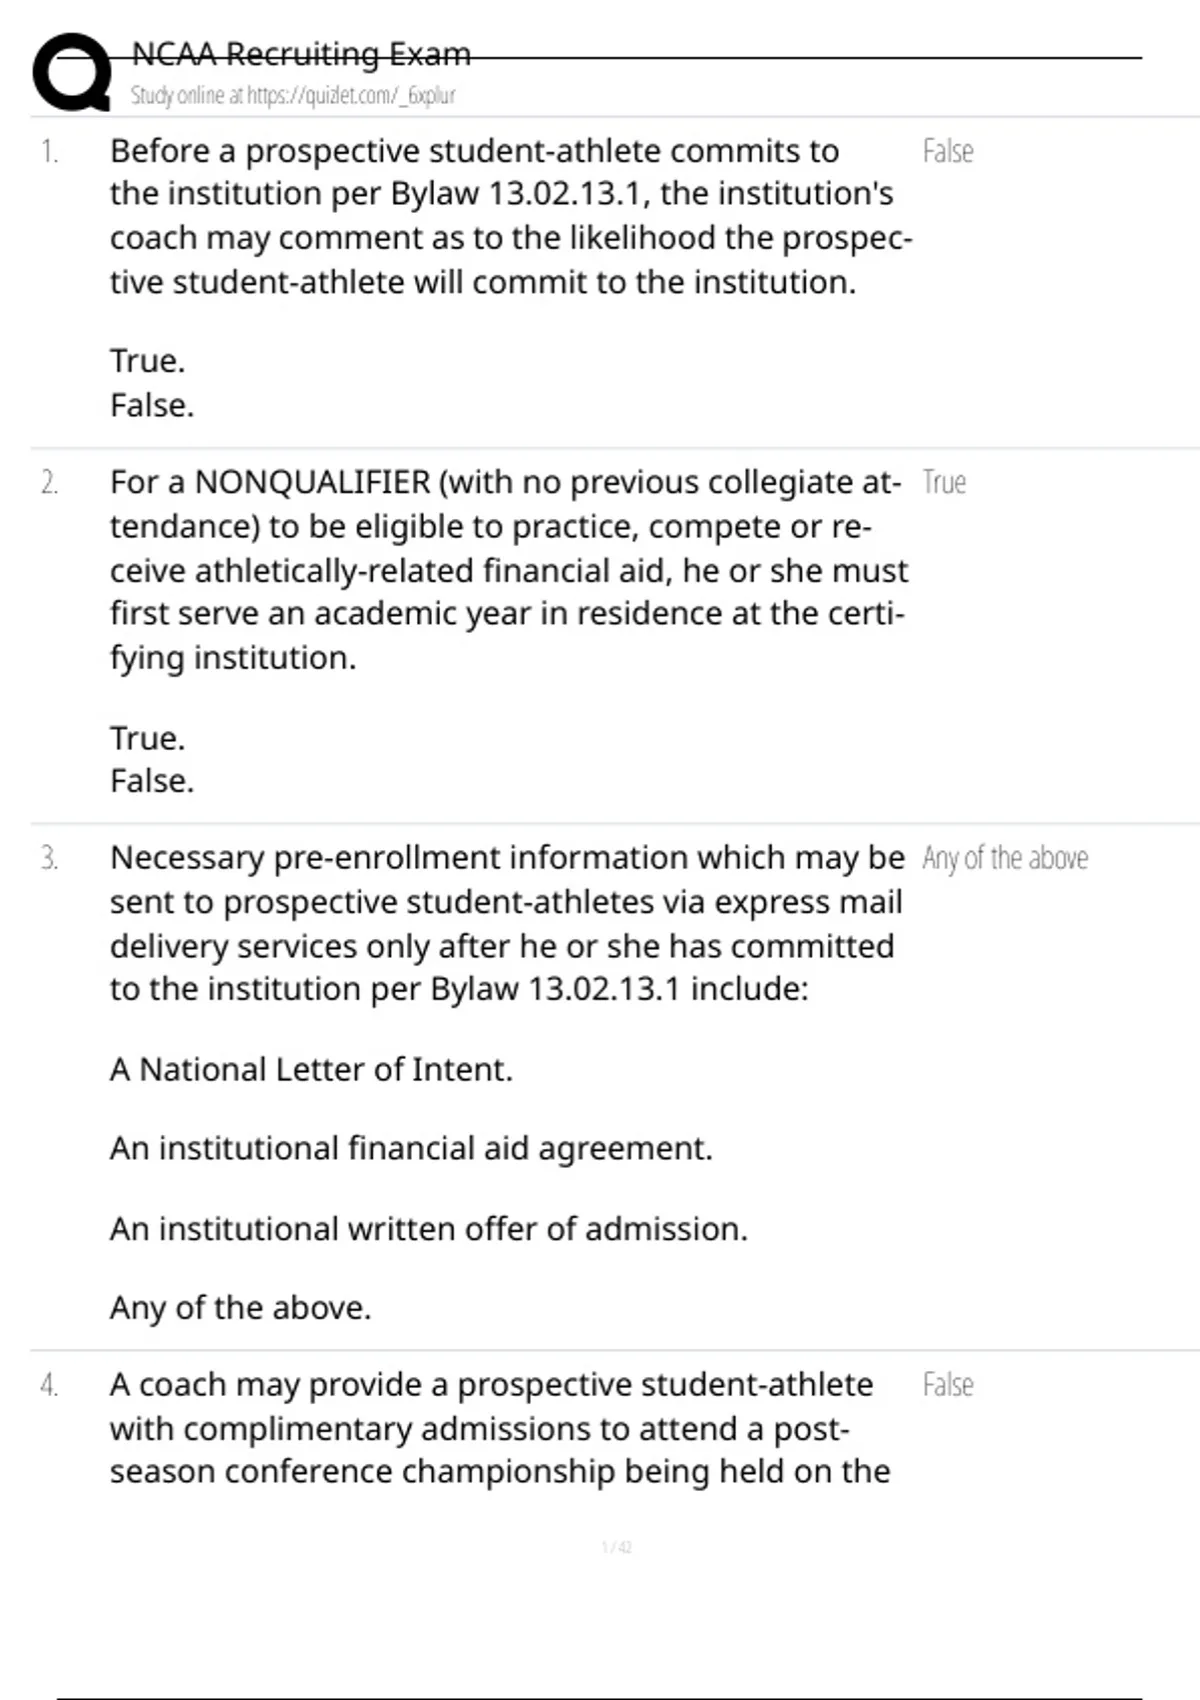This screenshot has height=1700, width=1200.
Task: Click the gray 'Any of the above' answer
Action: (x=1004, y=859)
